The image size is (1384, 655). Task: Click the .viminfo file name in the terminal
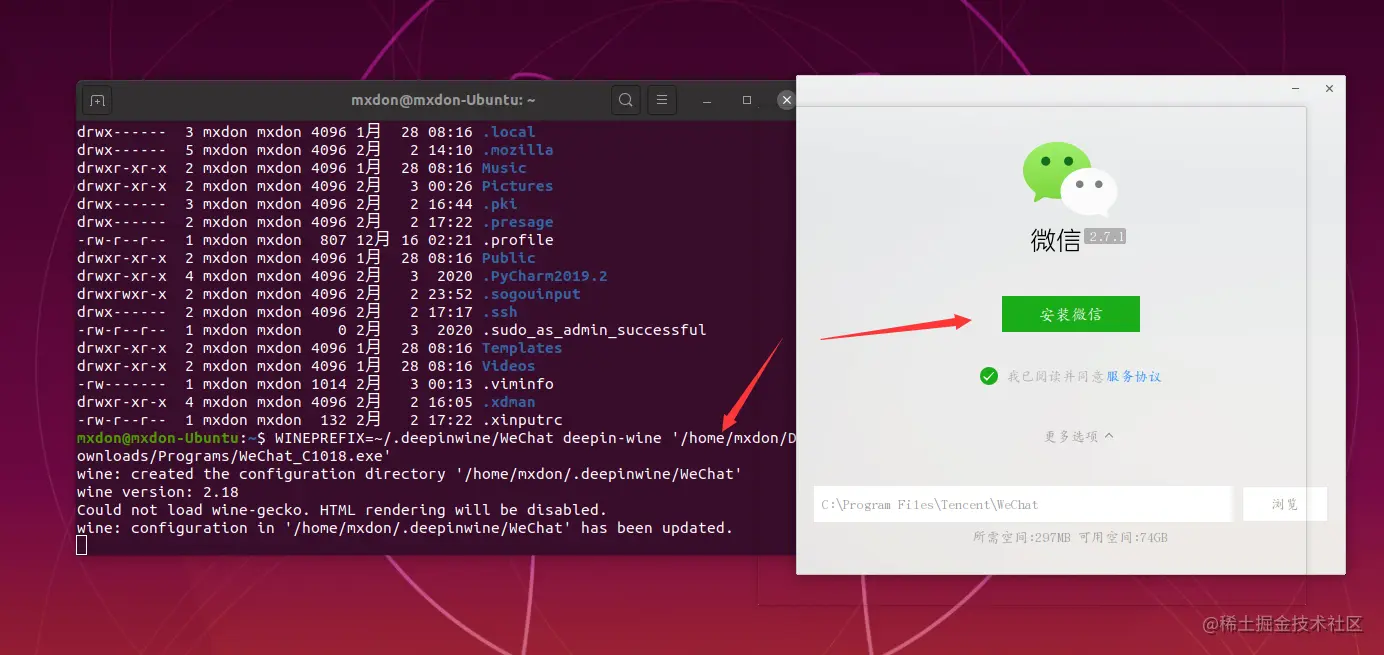[518, 384]
